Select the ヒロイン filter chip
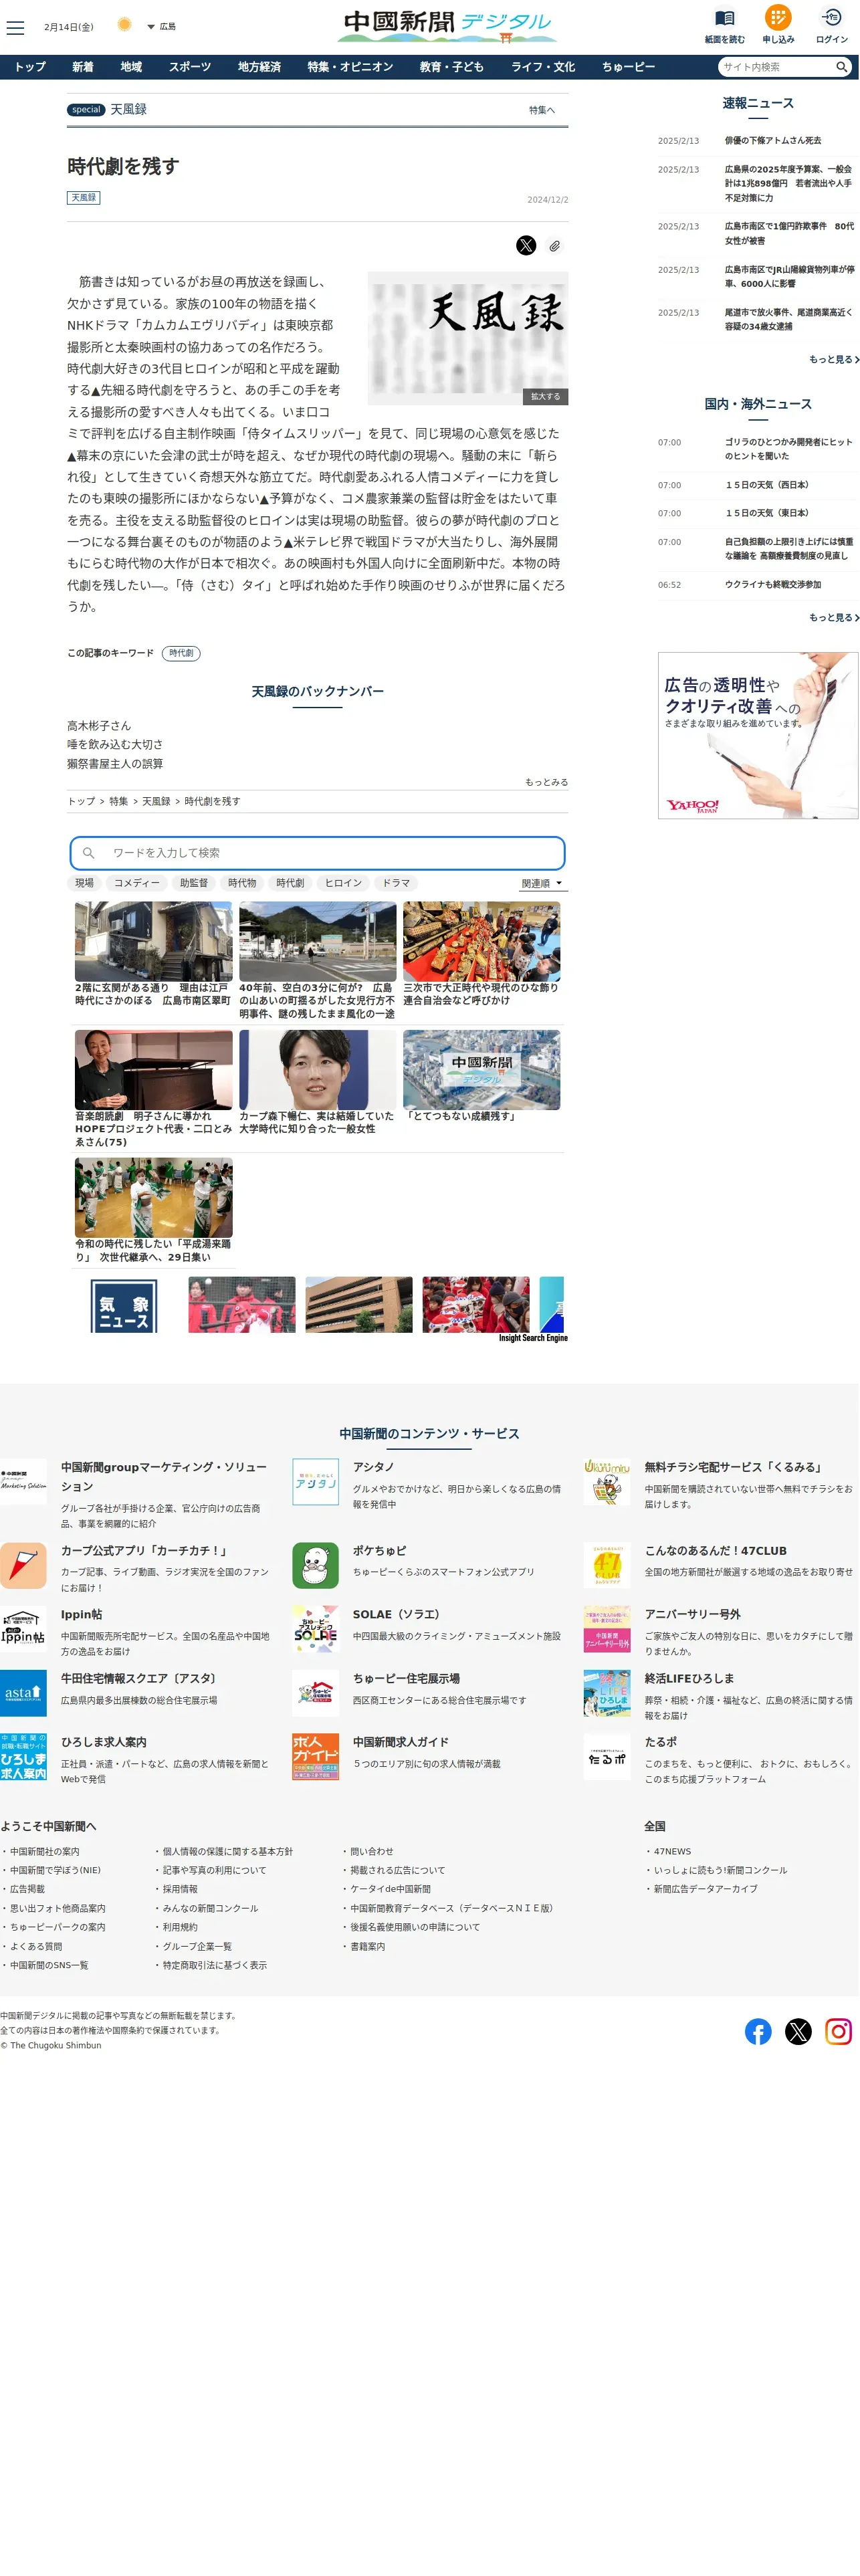 click(x=343, y=884)
